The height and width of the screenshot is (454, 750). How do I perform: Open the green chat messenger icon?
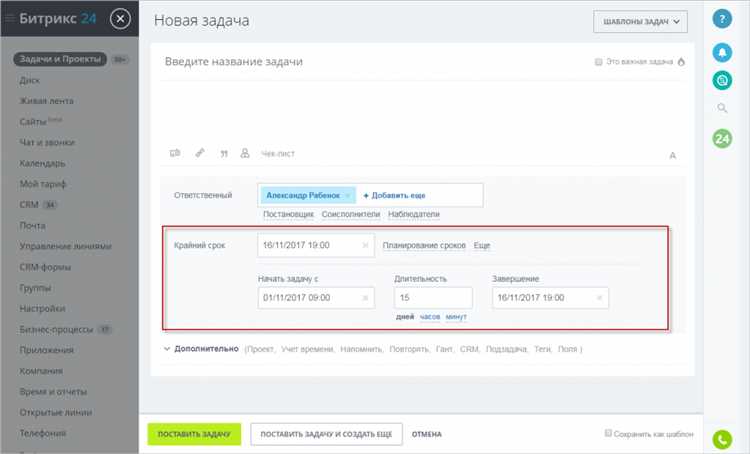722,80
